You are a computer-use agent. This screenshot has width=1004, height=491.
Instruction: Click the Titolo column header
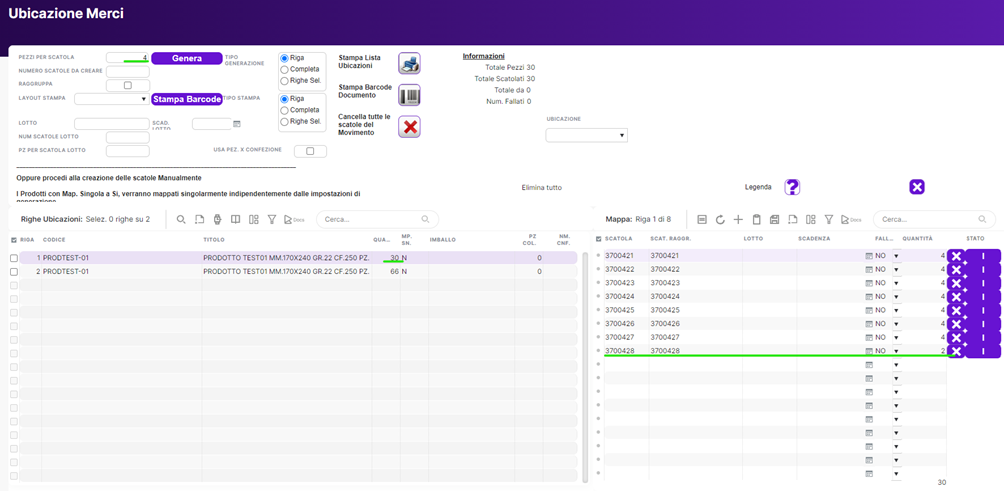point(213,239)
